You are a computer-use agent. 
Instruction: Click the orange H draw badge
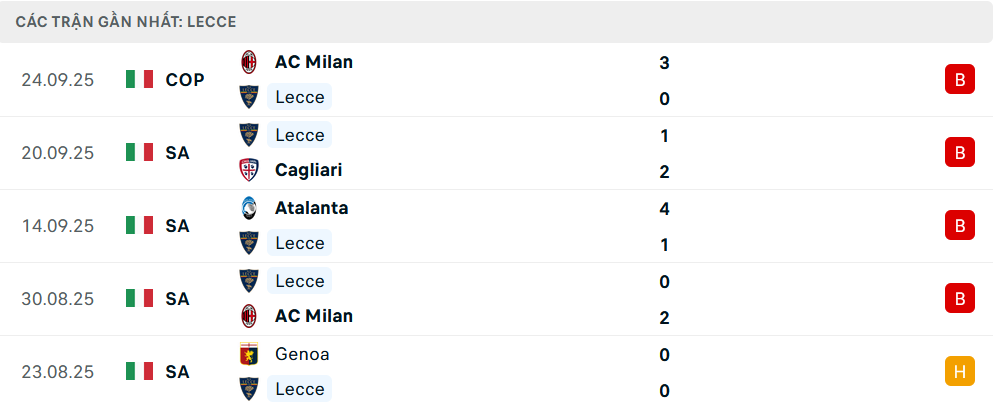tap(959, 372)
